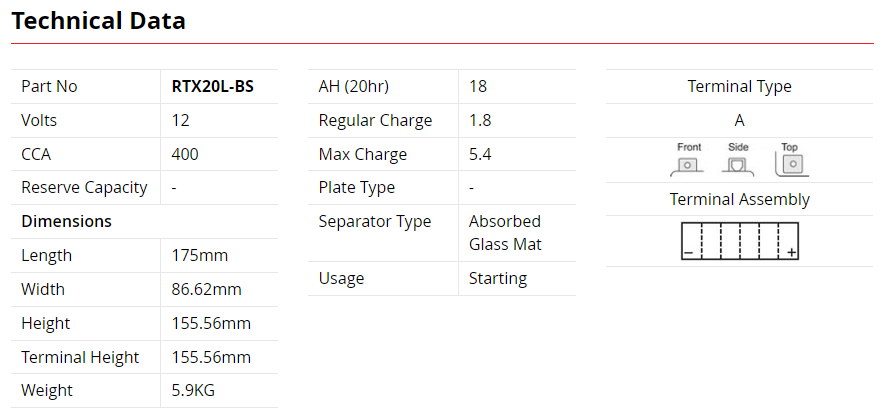Select the RTX20L-BS part number

point(213,86)
